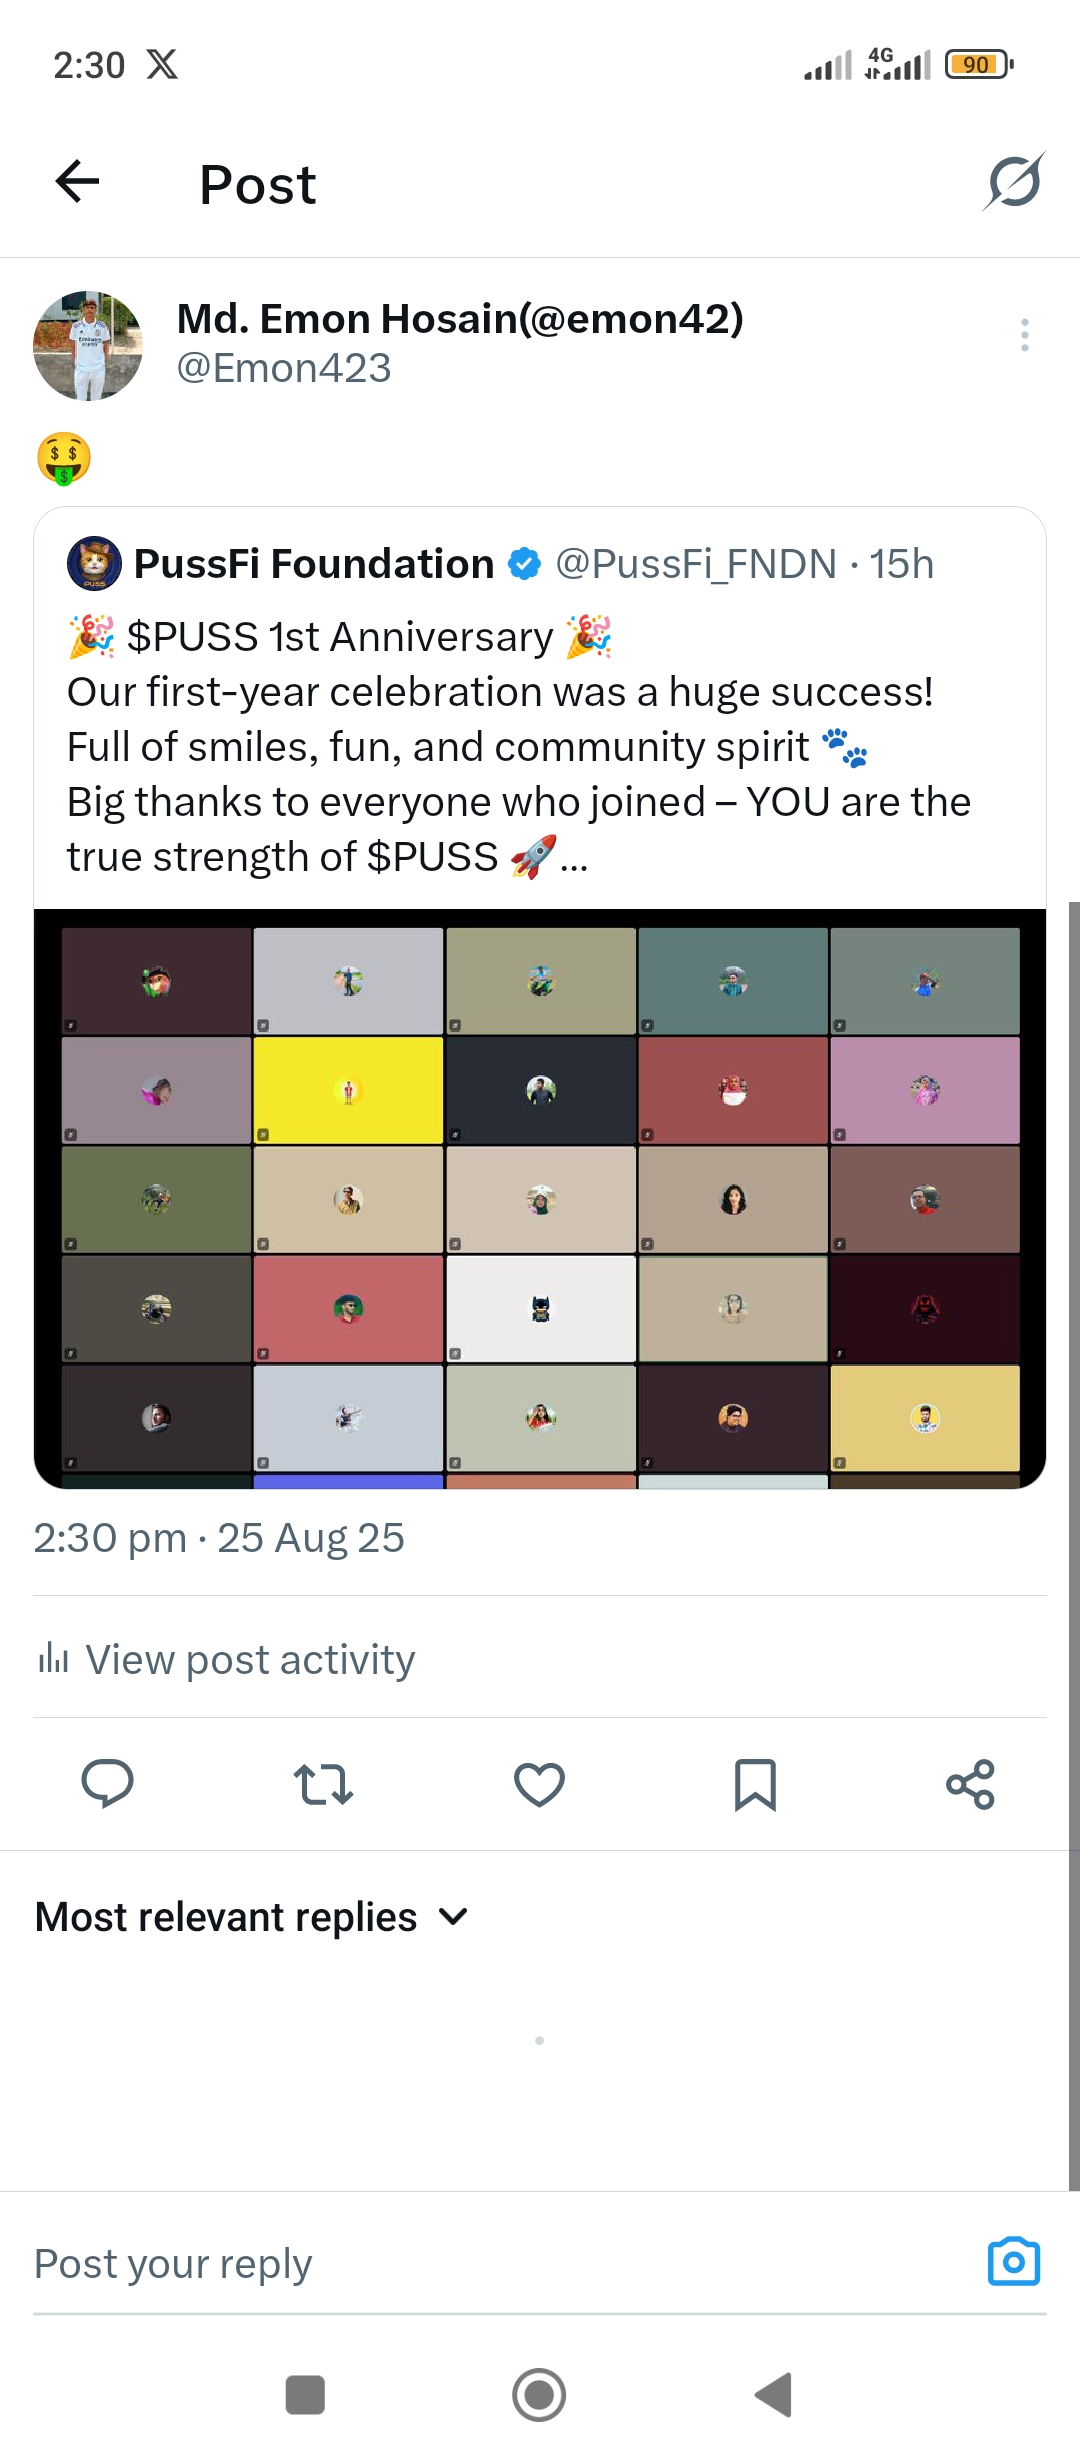The image size is (1080, 2460).
Task: Open the anniversary call grid image
Action: tap(540, 1199)
